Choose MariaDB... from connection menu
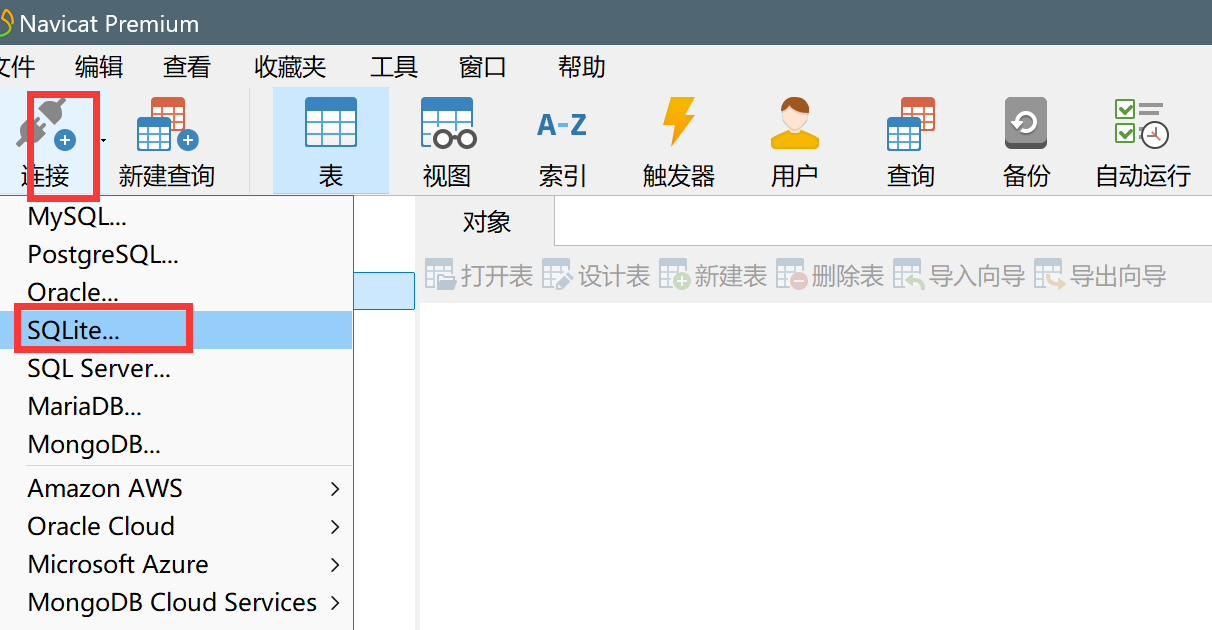 pos(178,406)
